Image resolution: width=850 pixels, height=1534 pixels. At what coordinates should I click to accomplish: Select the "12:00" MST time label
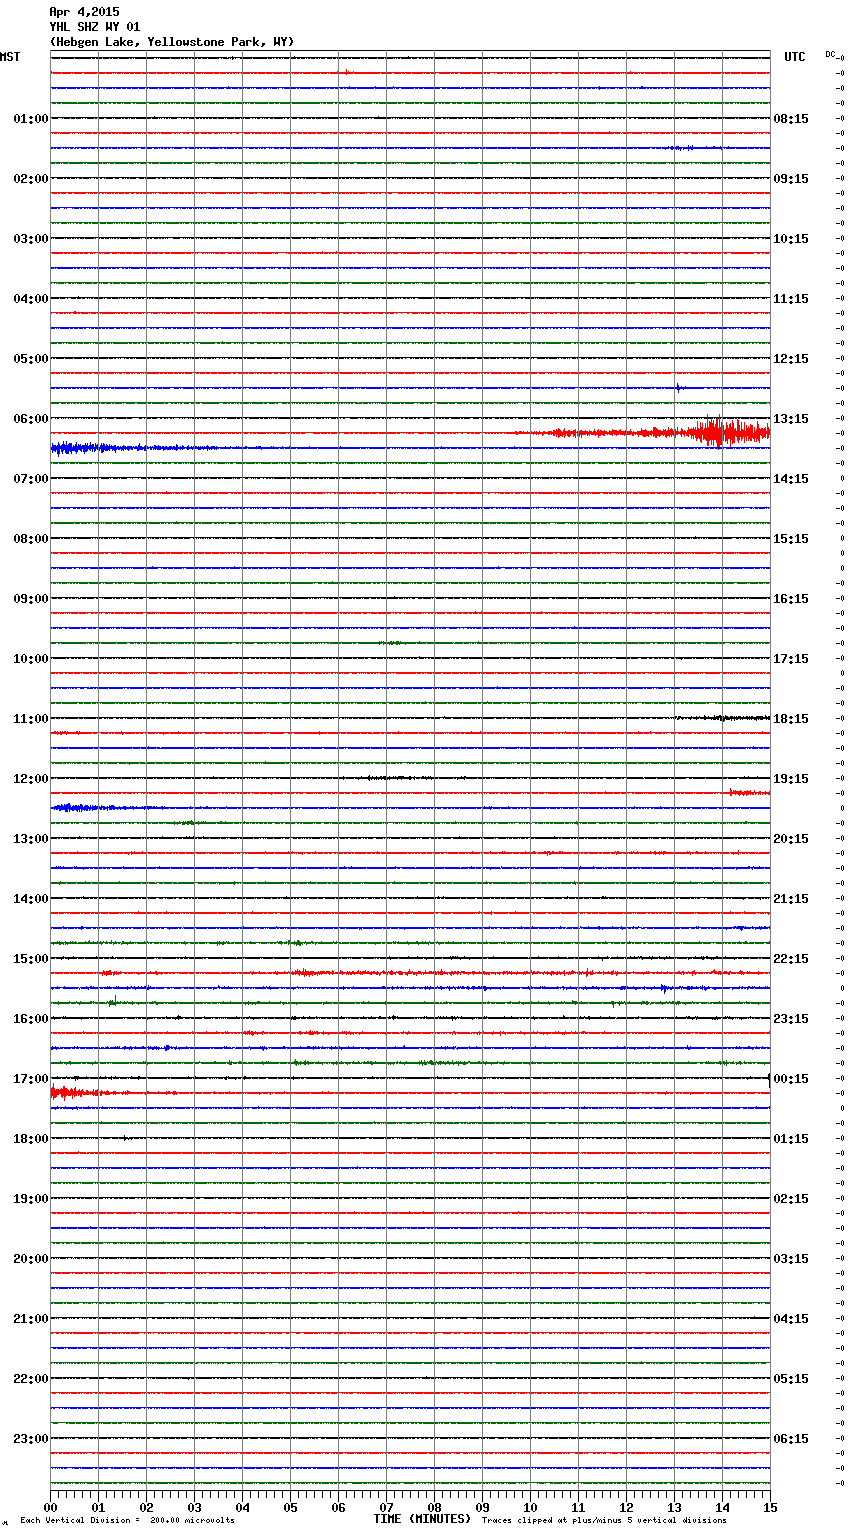click(x=31, y=779)
